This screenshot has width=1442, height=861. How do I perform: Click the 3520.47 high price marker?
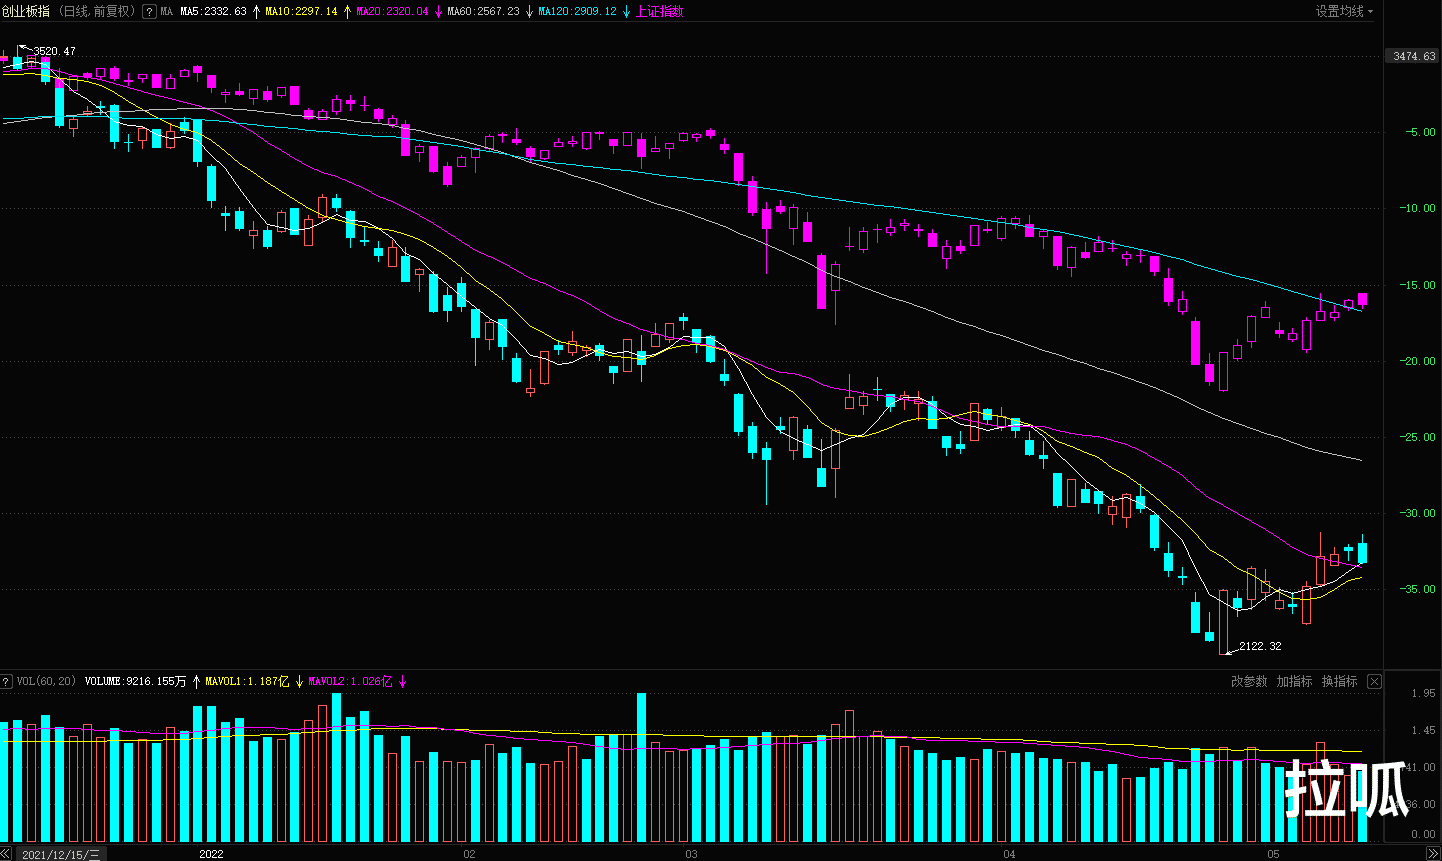54,51
